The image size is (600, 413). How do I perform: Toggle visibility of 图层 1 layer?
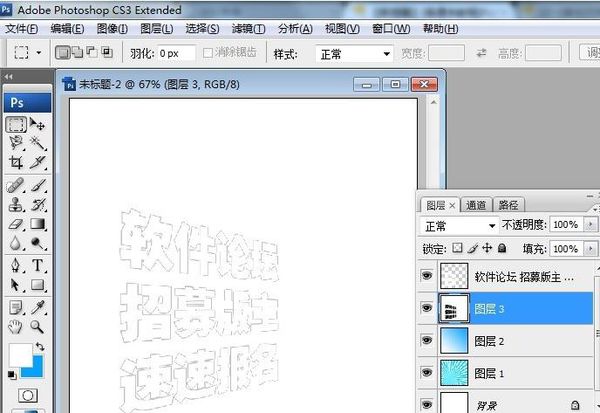[427, 372]
